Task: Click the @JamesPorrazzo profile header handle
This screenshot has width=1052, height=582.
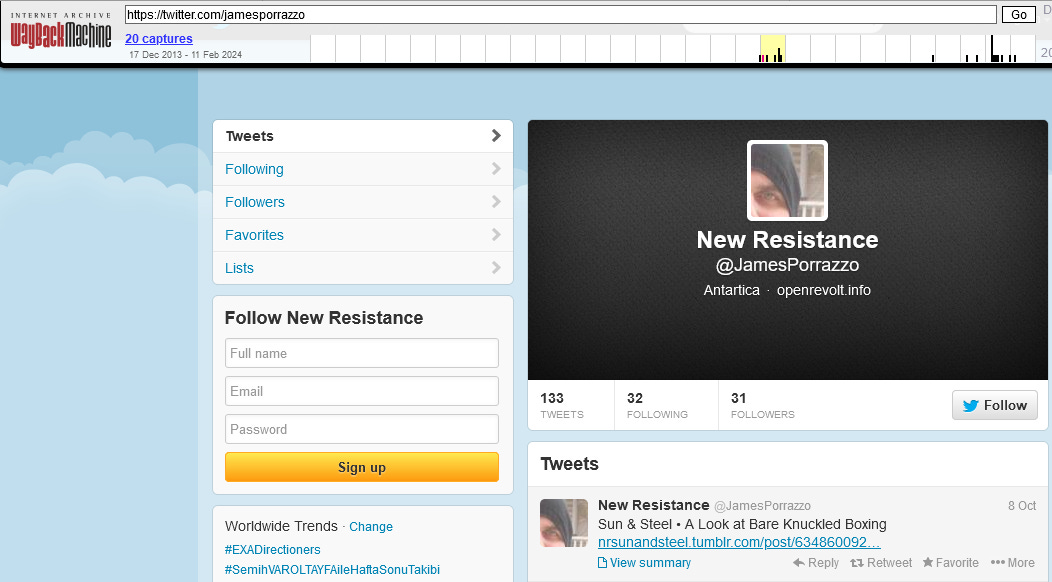Action: [x=787, y=265]
